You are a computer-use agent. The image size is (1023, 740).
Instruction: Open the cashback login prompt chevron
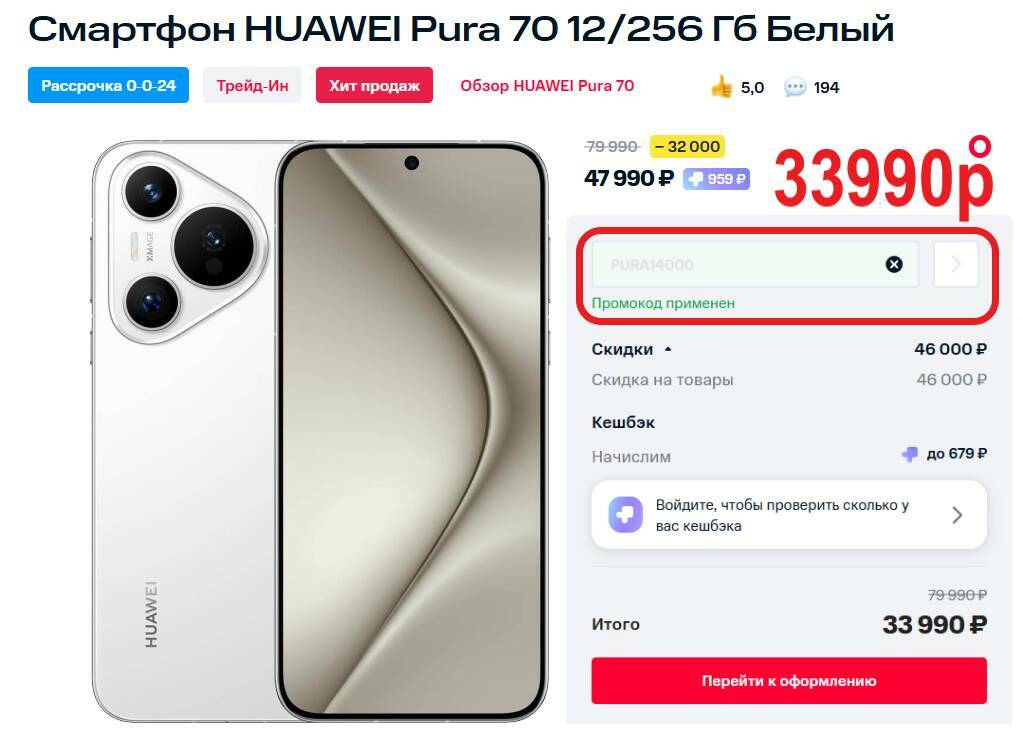point(957,515)
